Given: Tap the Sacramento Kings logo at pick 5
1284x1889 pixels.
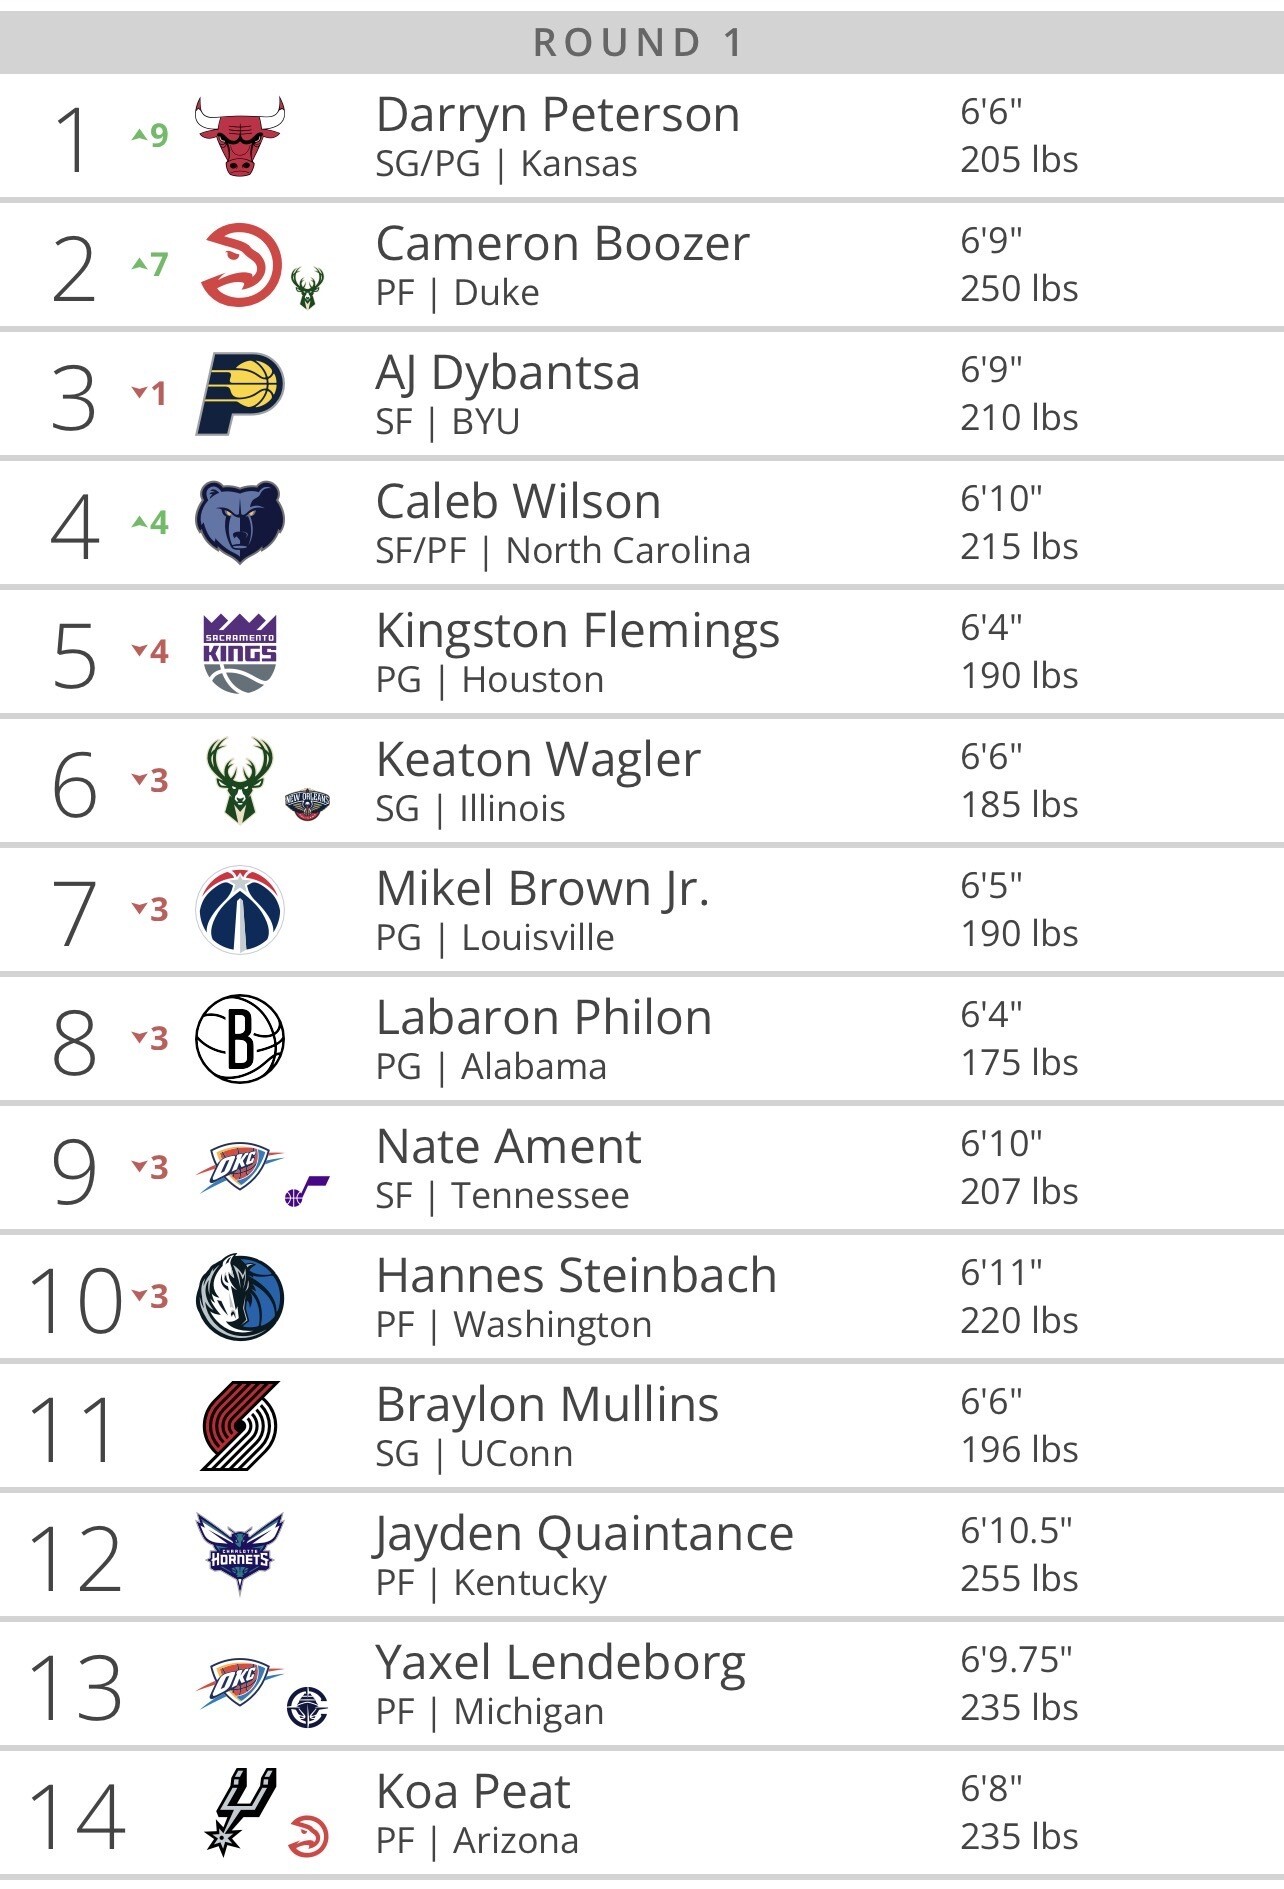Looking at the screenshot, I should pyautogui.click(x=240, y=652).
